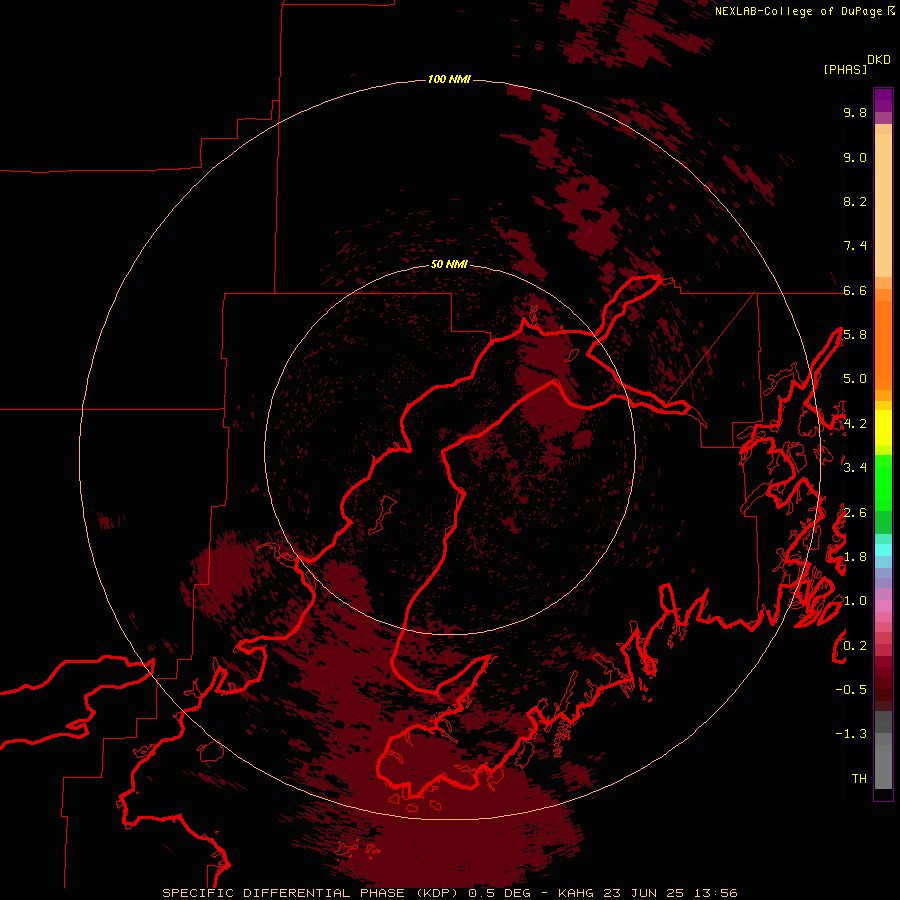Screen dimensions: 900x900
Task: Pick the pink segment of the color scale
Action: click(x=883, y=606)
